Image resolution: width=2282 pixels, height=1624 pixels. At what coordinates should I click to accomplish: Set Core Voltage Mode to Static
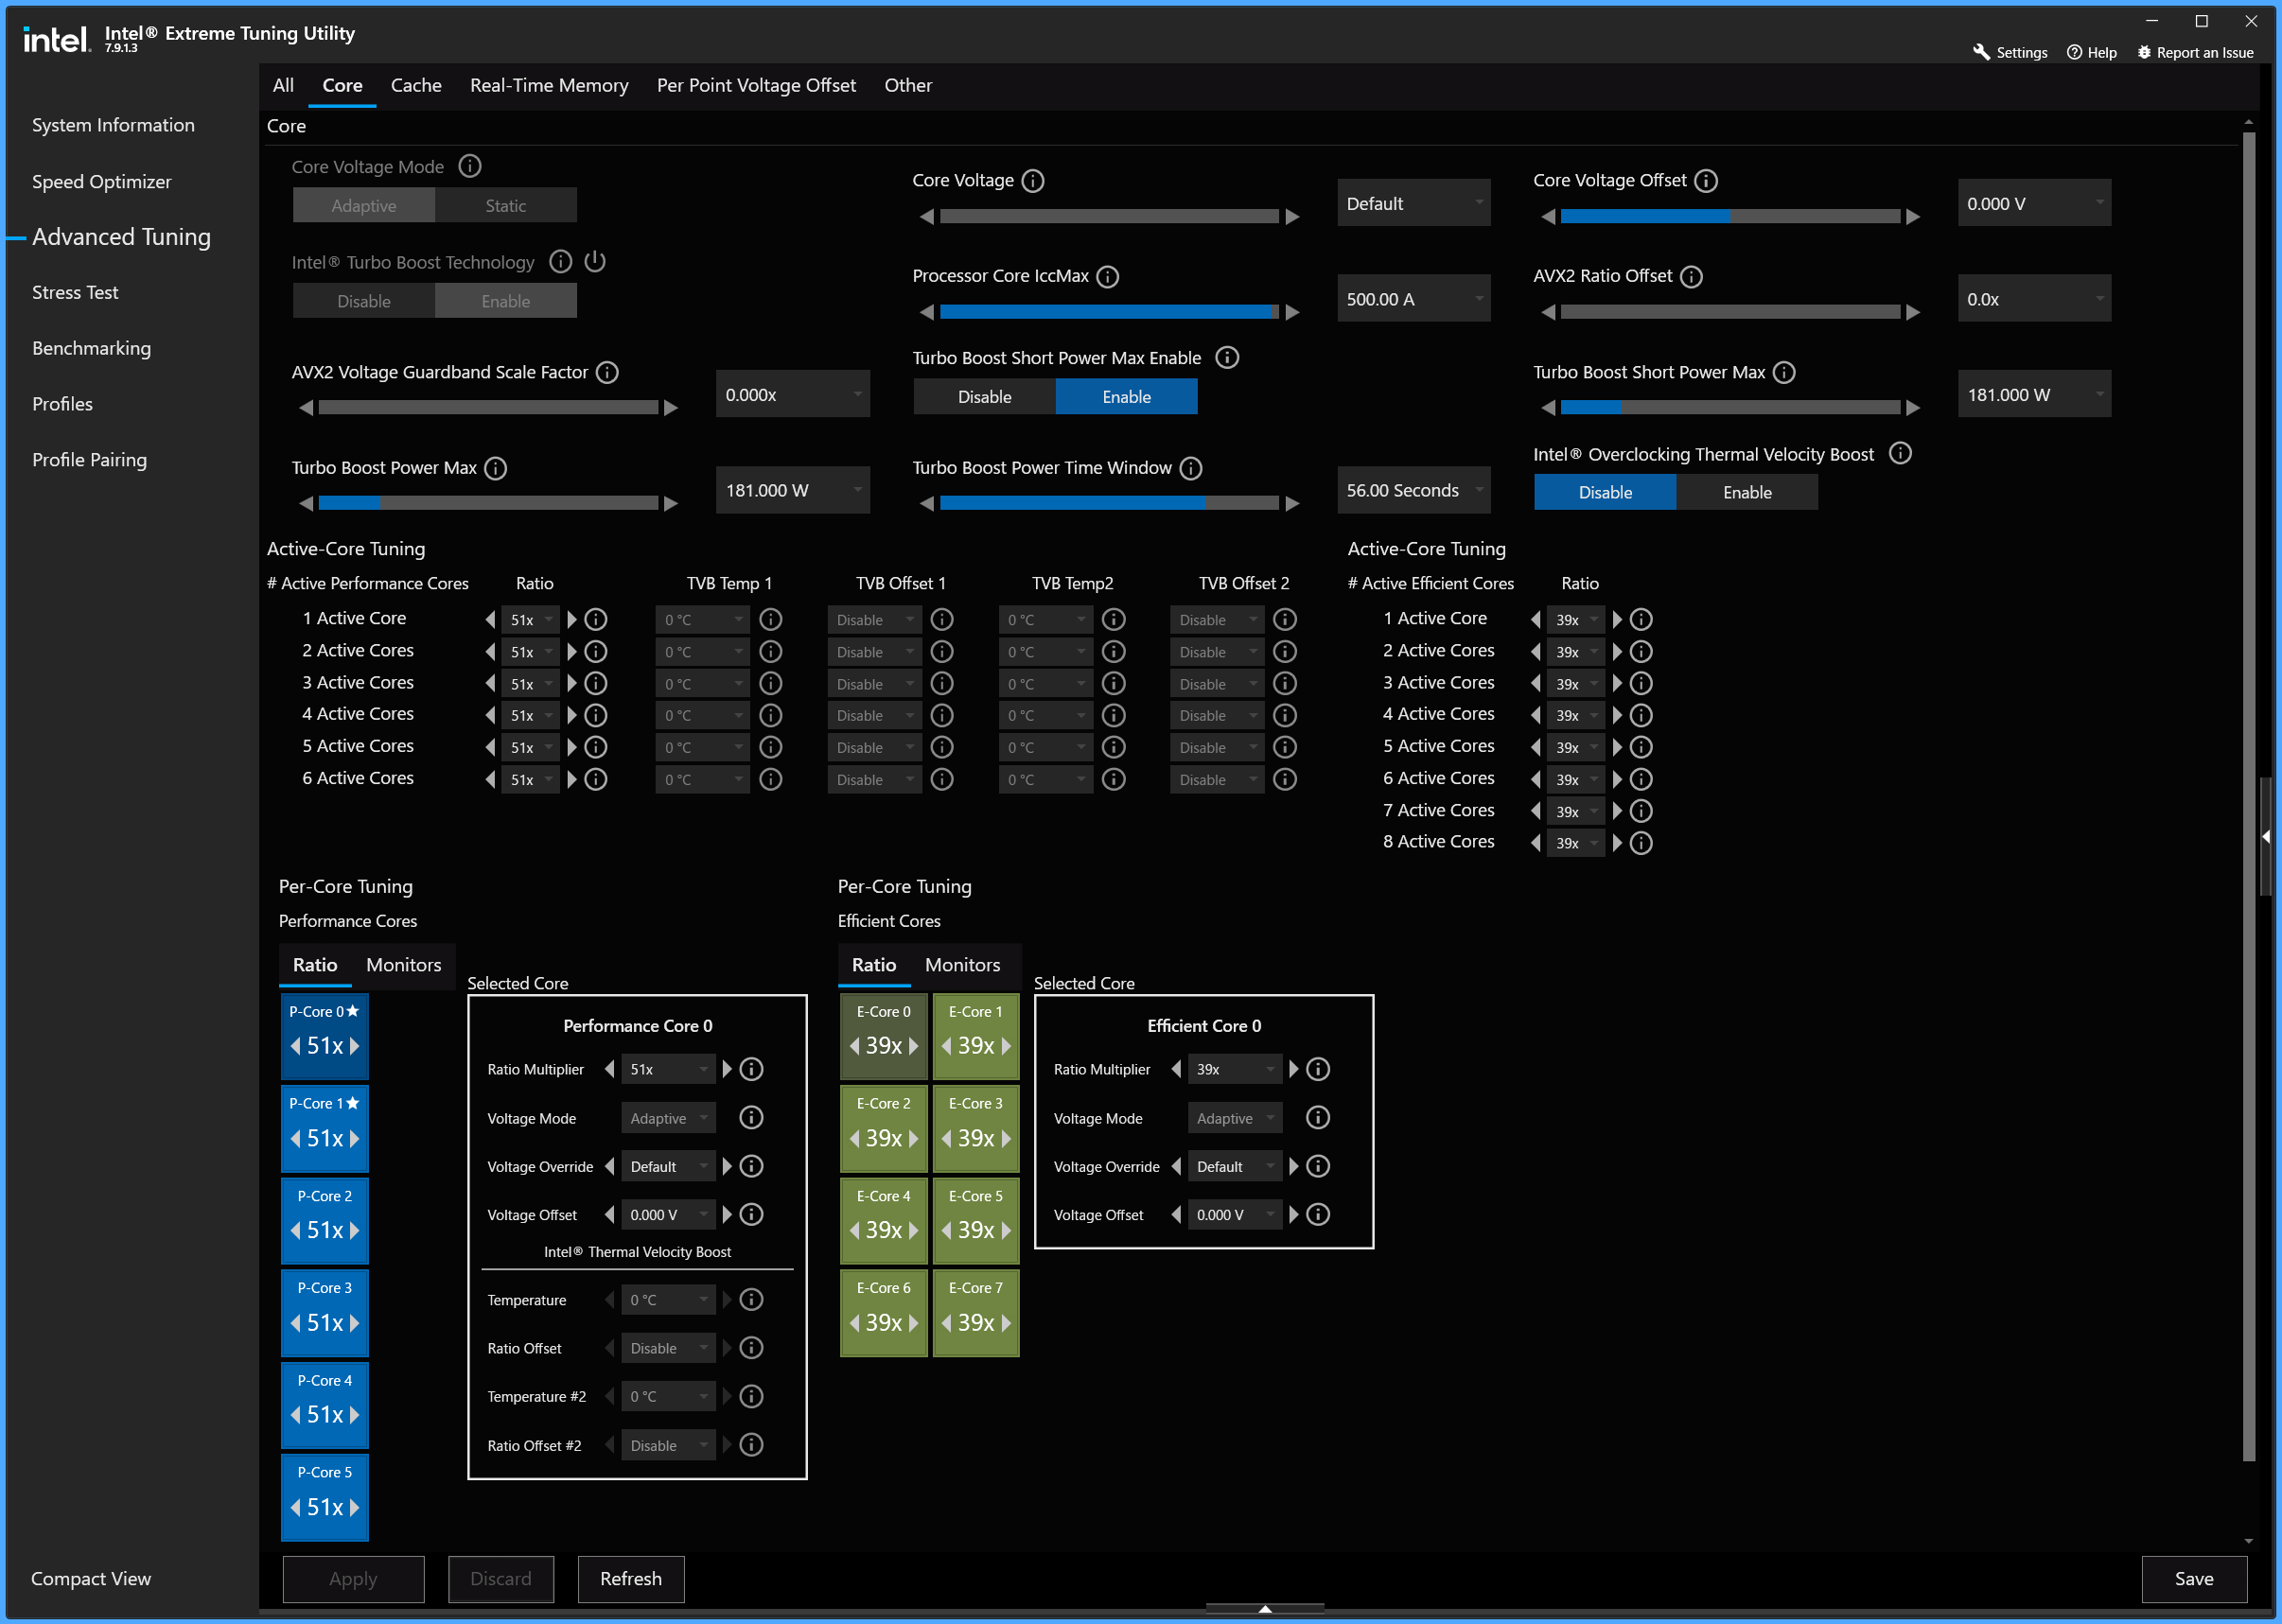(506, 206)
